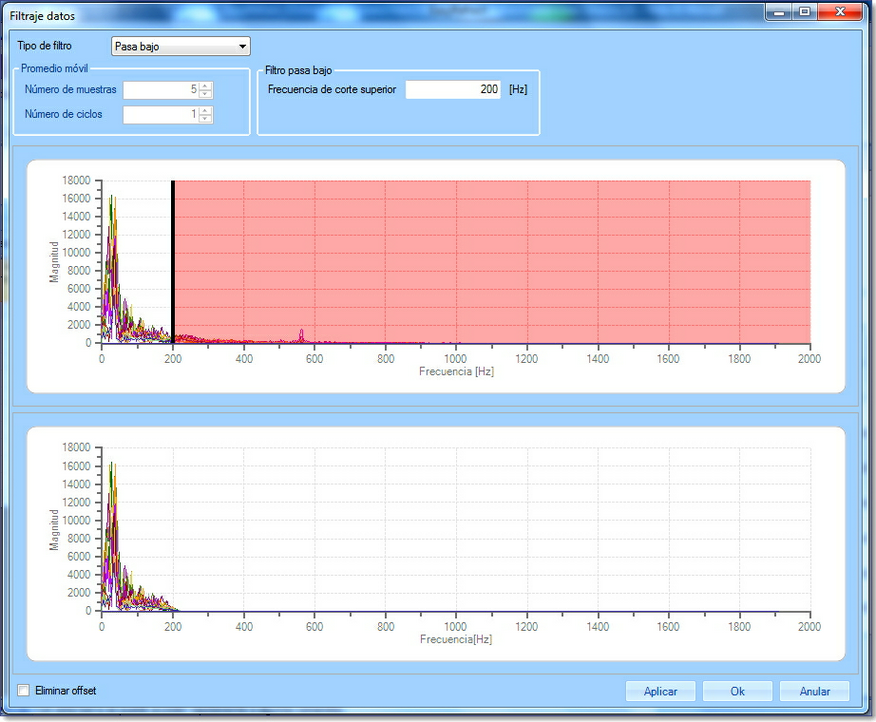The image size is (876, 722).
Task: Click '1000' on the top chart frequency axis
Action: click(455, 359)
